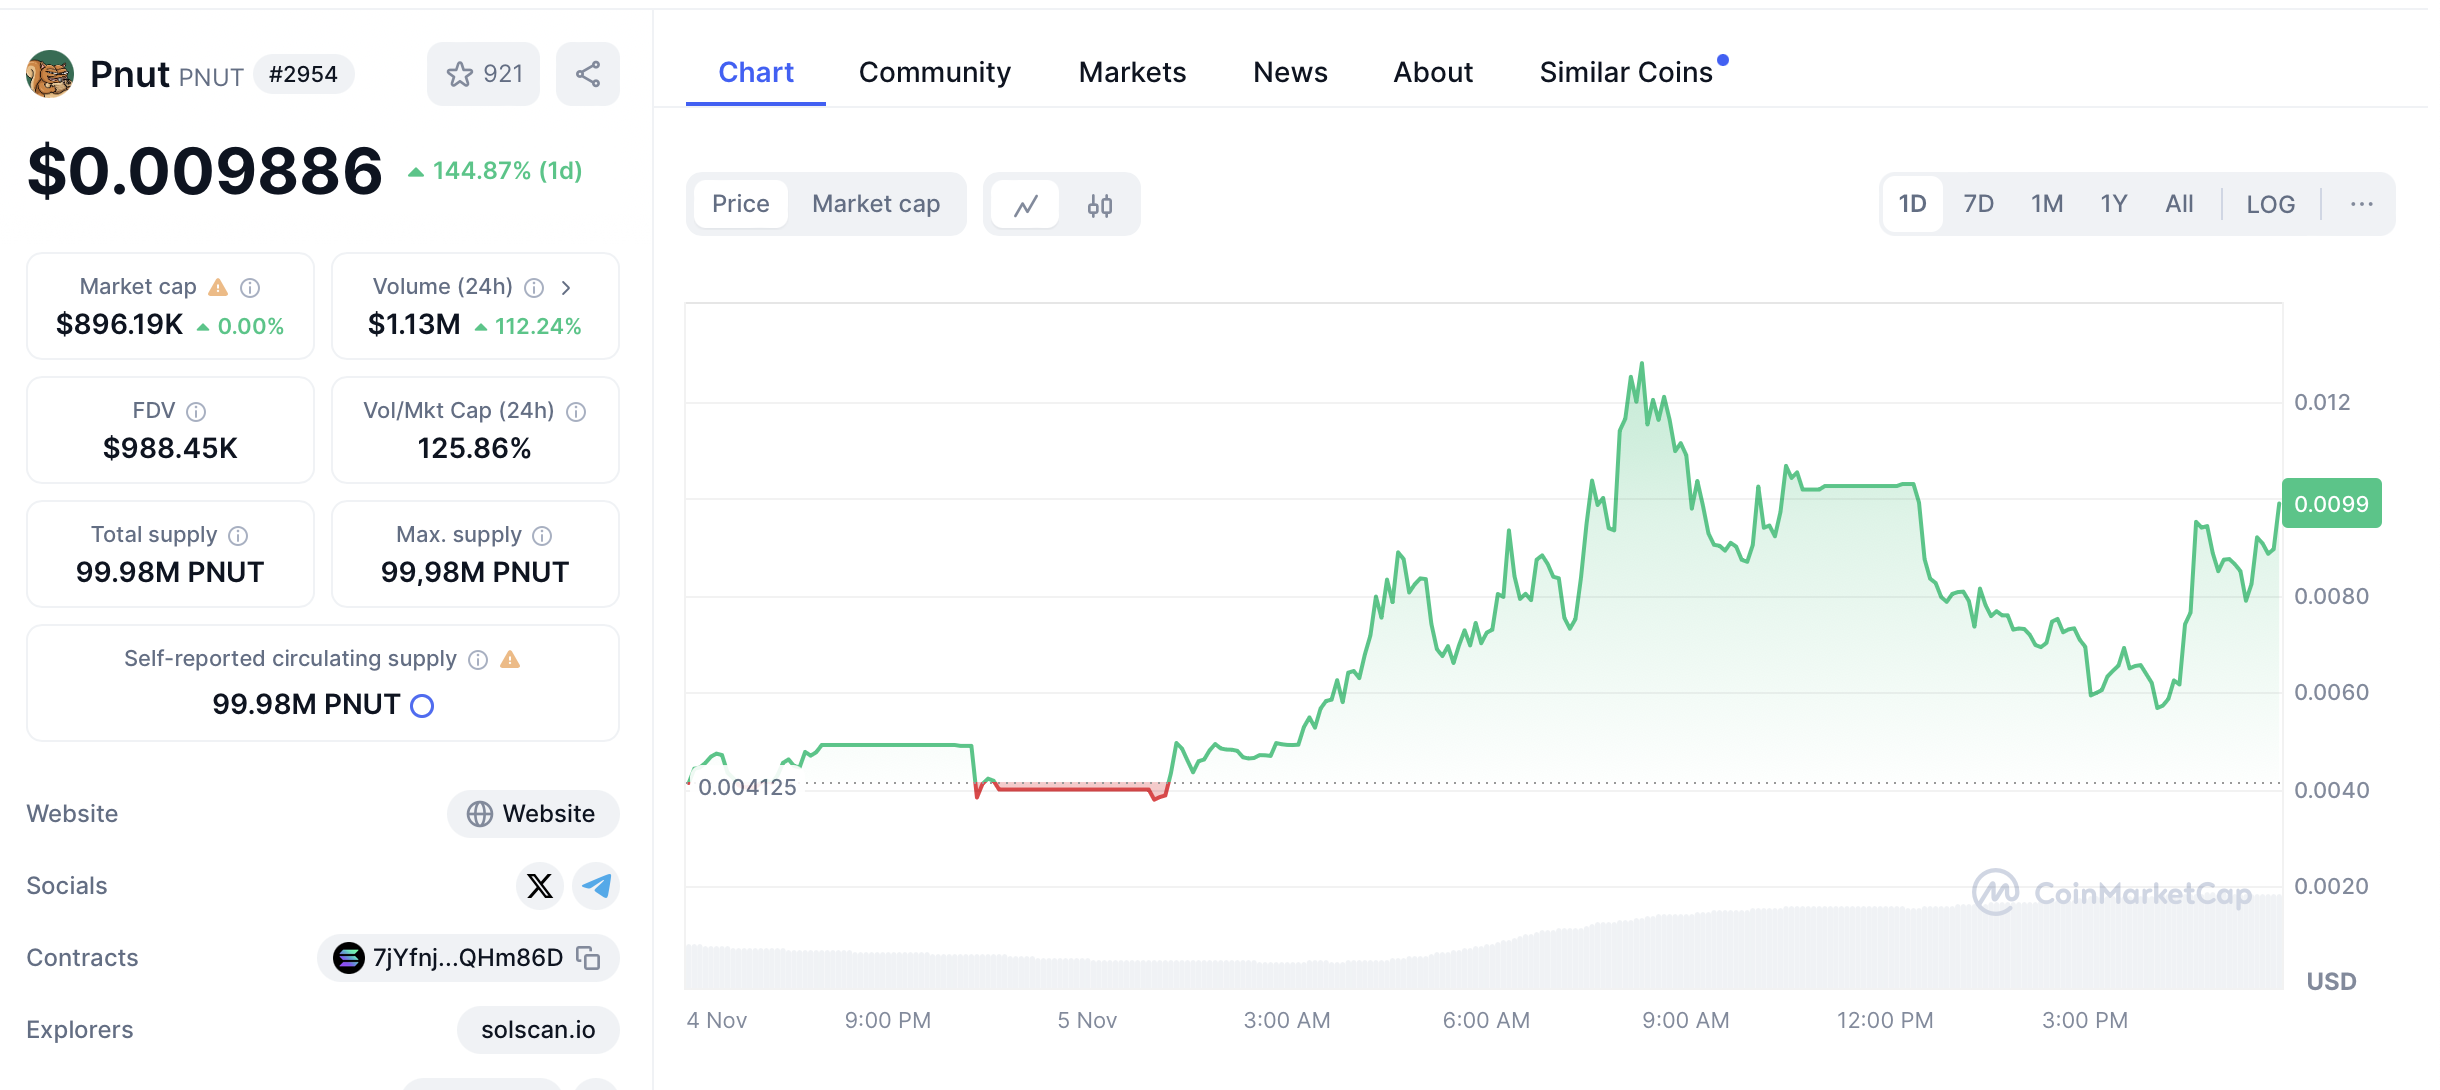This screenshot has width=2440, height=1090.
Task: Click the FDV info icon
Action: click(x=197, y=412)
